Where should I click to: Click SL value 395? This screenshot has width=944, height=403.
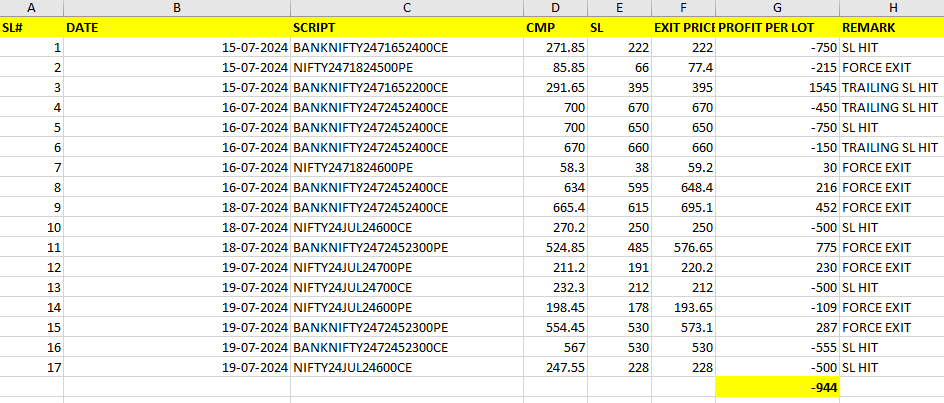pyautogui.click(x=620, y=87)
